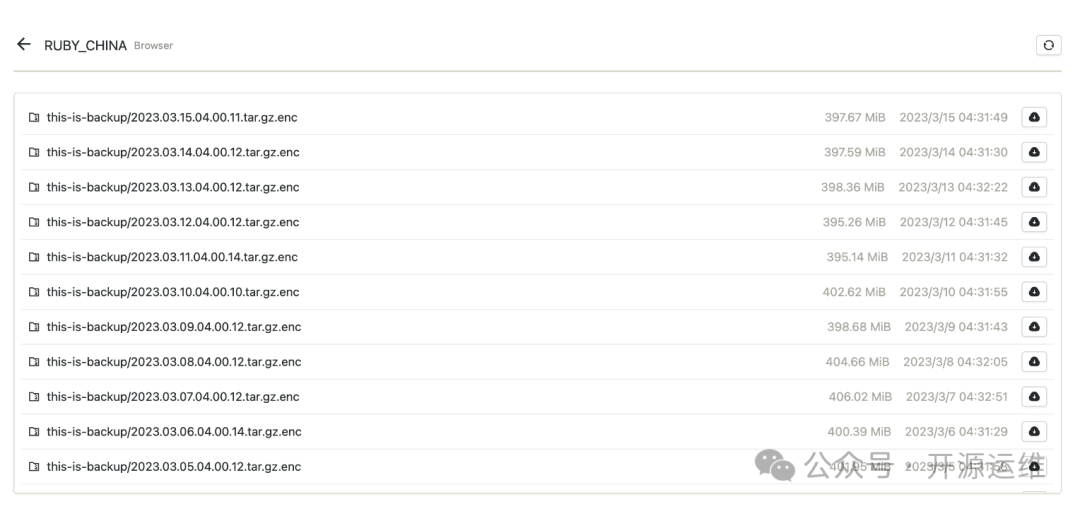Refresh the bucket file listing
Screen dimensions: 1080x509
(1048, 45)
